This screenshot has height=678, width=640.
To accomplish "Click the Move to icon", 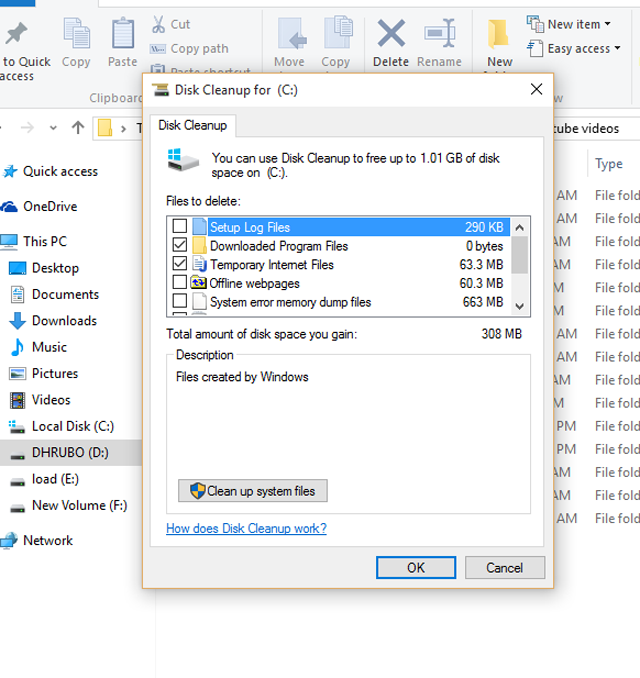I will coord(290,34).
